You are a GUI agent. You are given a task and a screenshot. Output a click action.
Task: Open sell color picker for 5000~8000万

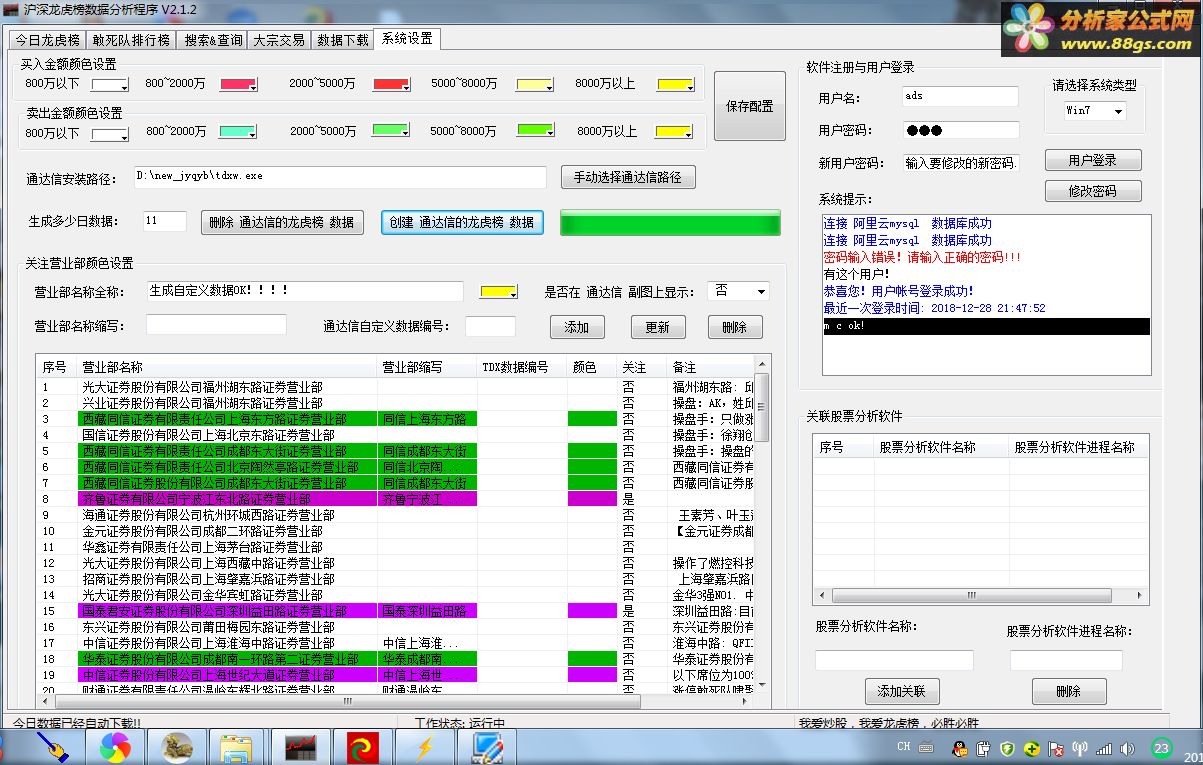click(x=536, y=130)
